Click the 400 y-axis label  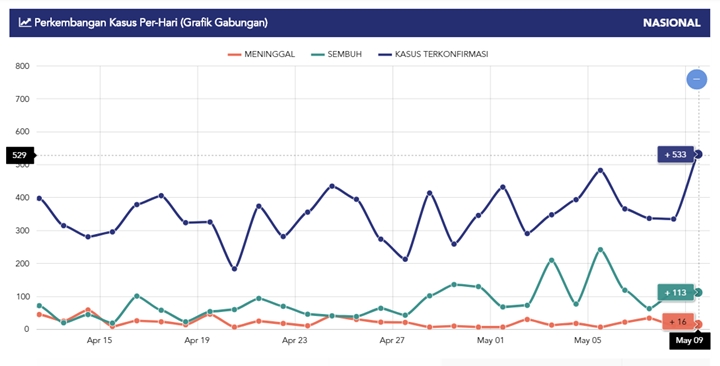pyautogui.click(x=22, y=198)
